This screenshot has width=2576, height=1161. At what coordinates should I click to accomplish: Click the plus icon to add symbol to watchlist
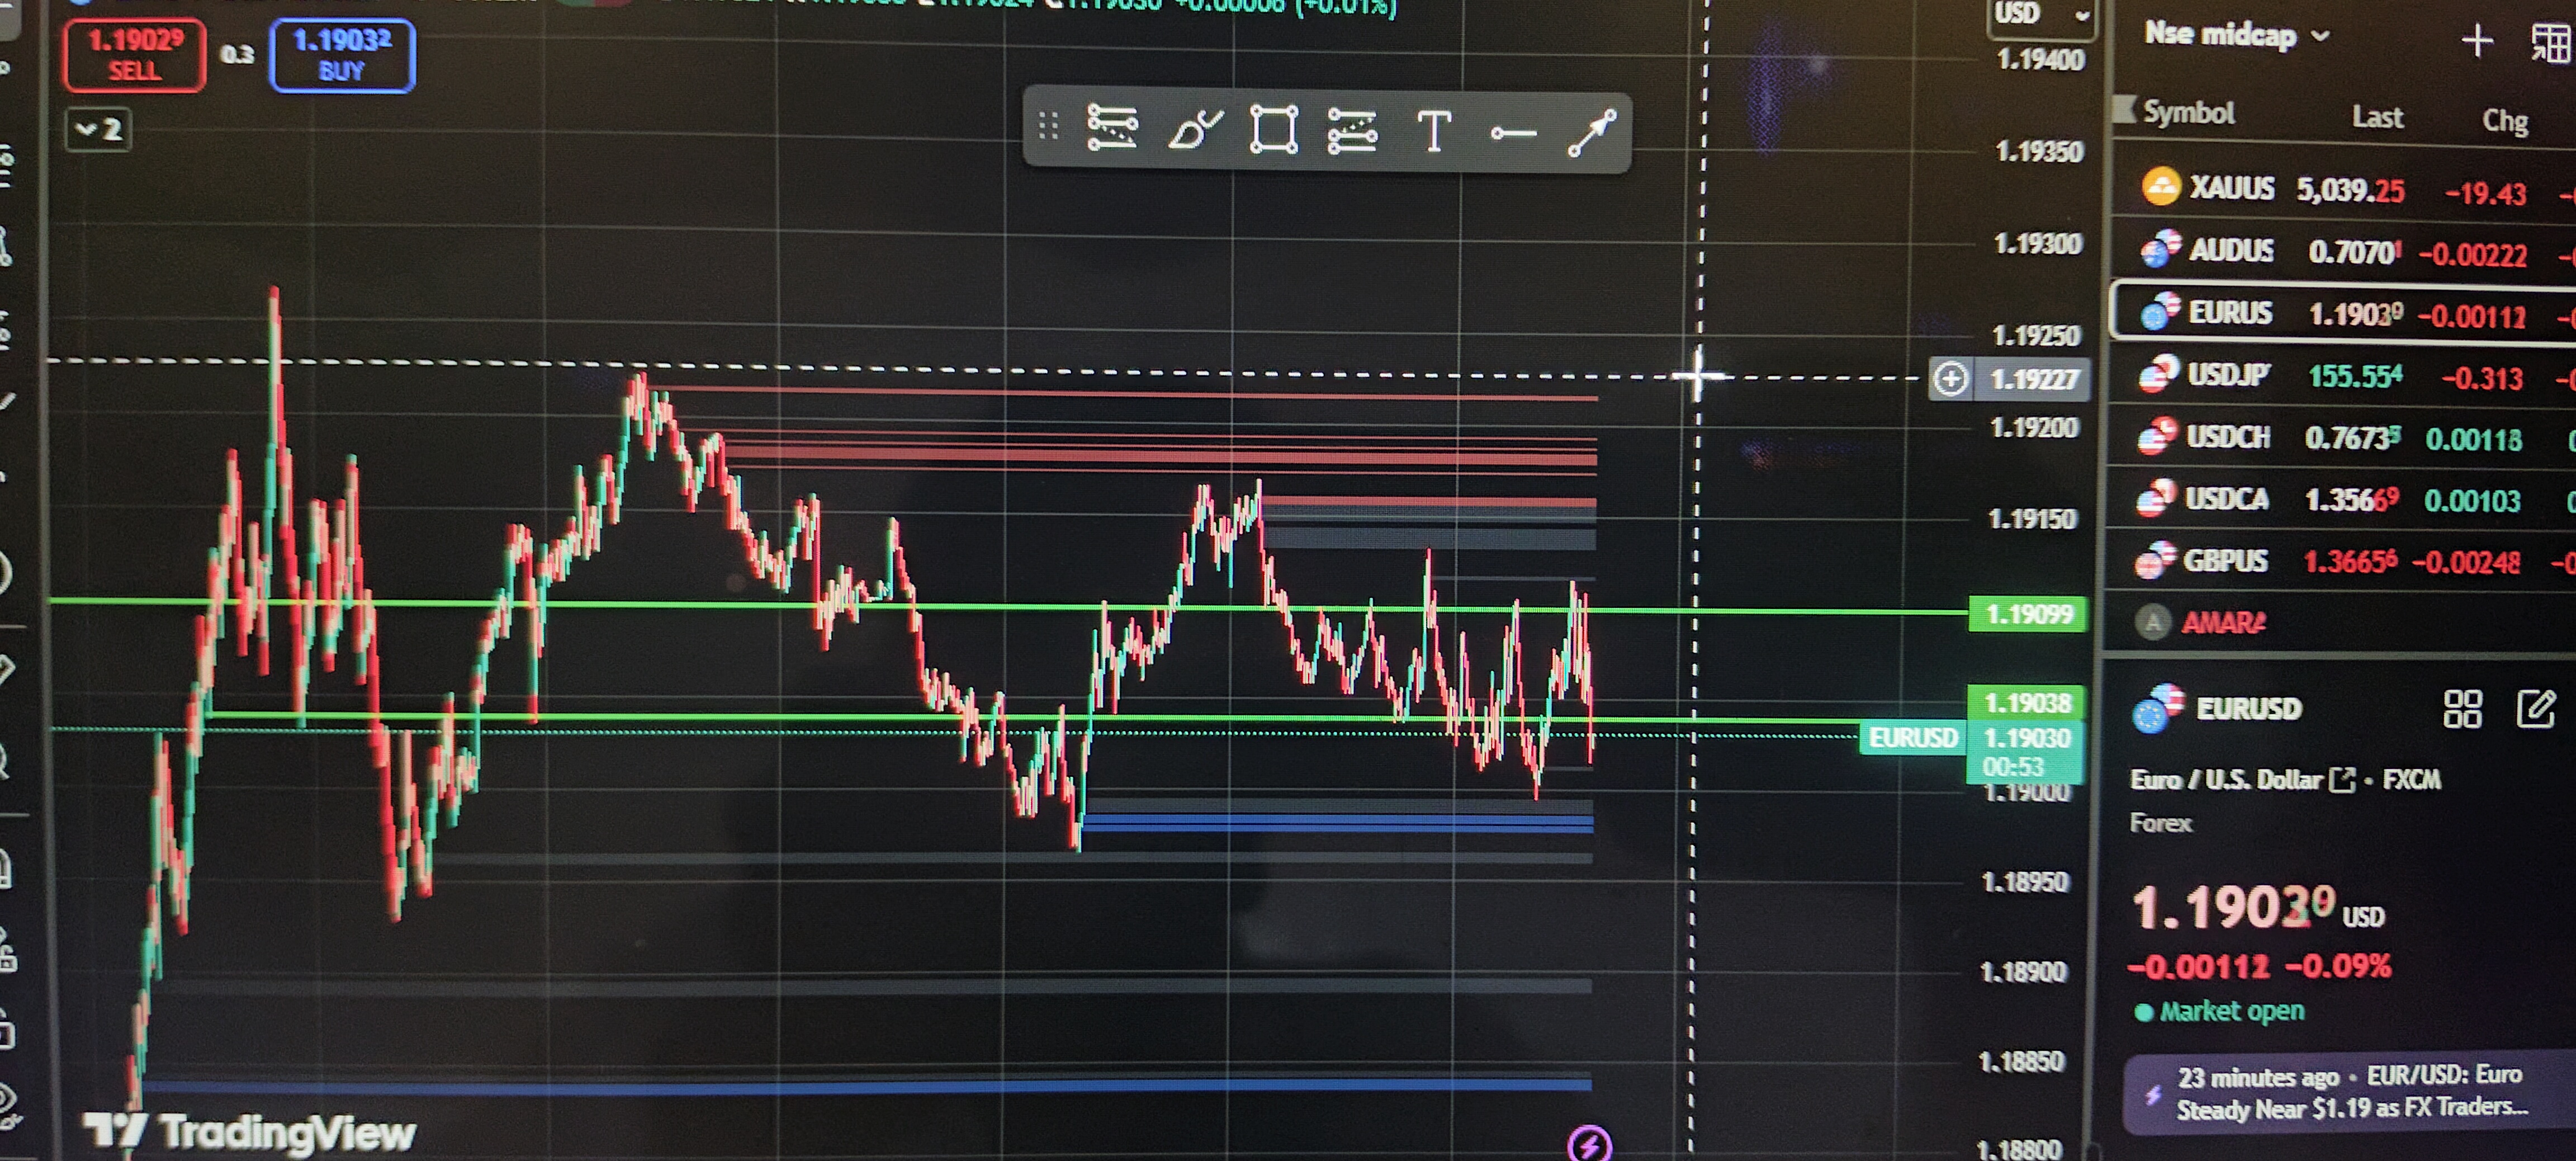[2476, 41]
